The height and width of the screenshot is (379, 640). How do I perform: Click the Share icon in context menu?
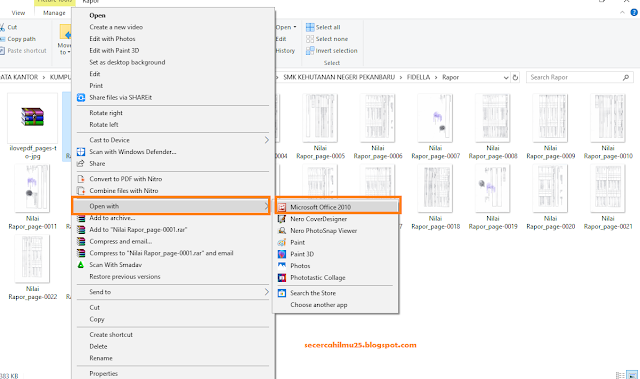click(x=81, y=163)
